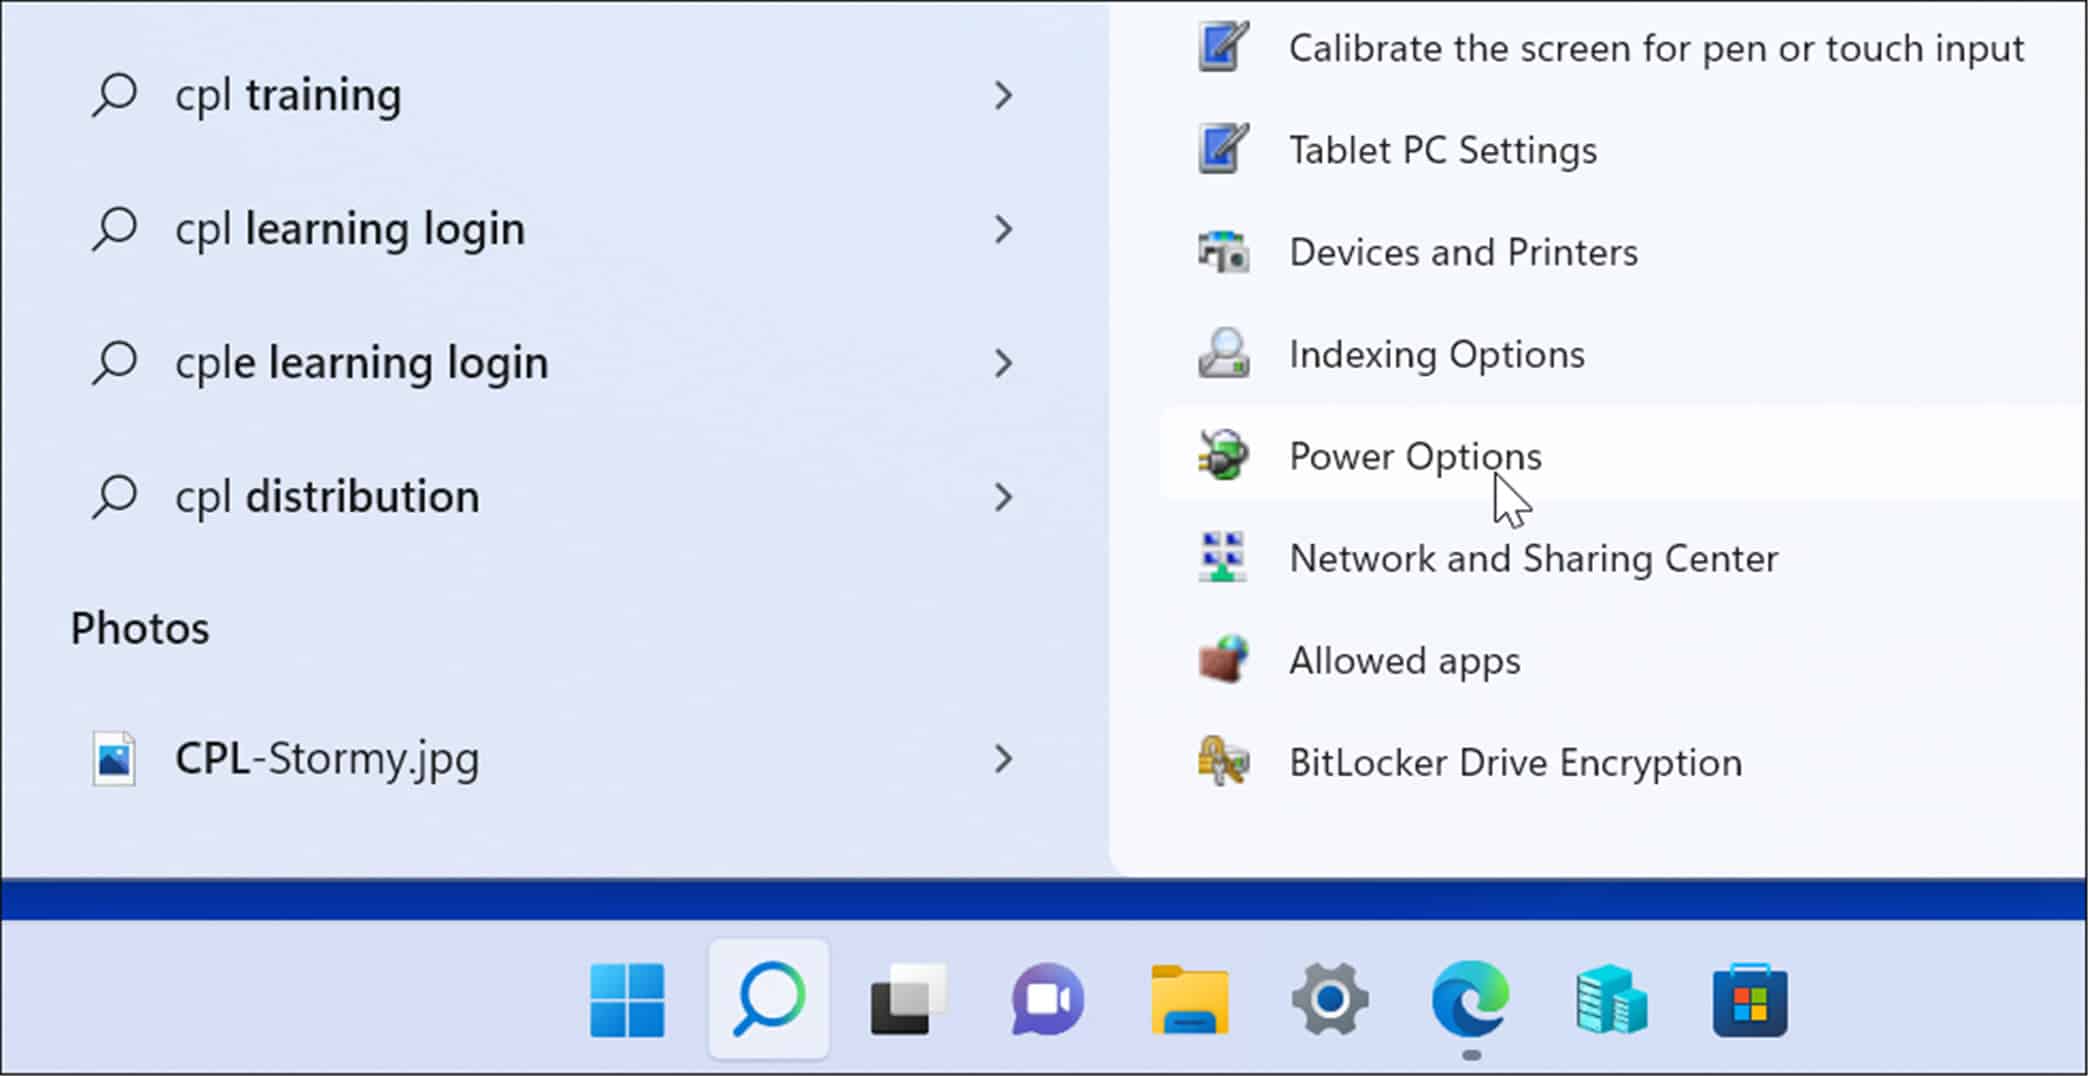The image size is (2088, 1076).
Task: Open File Explorer from the taskbar
Action: coord(1188,997)
